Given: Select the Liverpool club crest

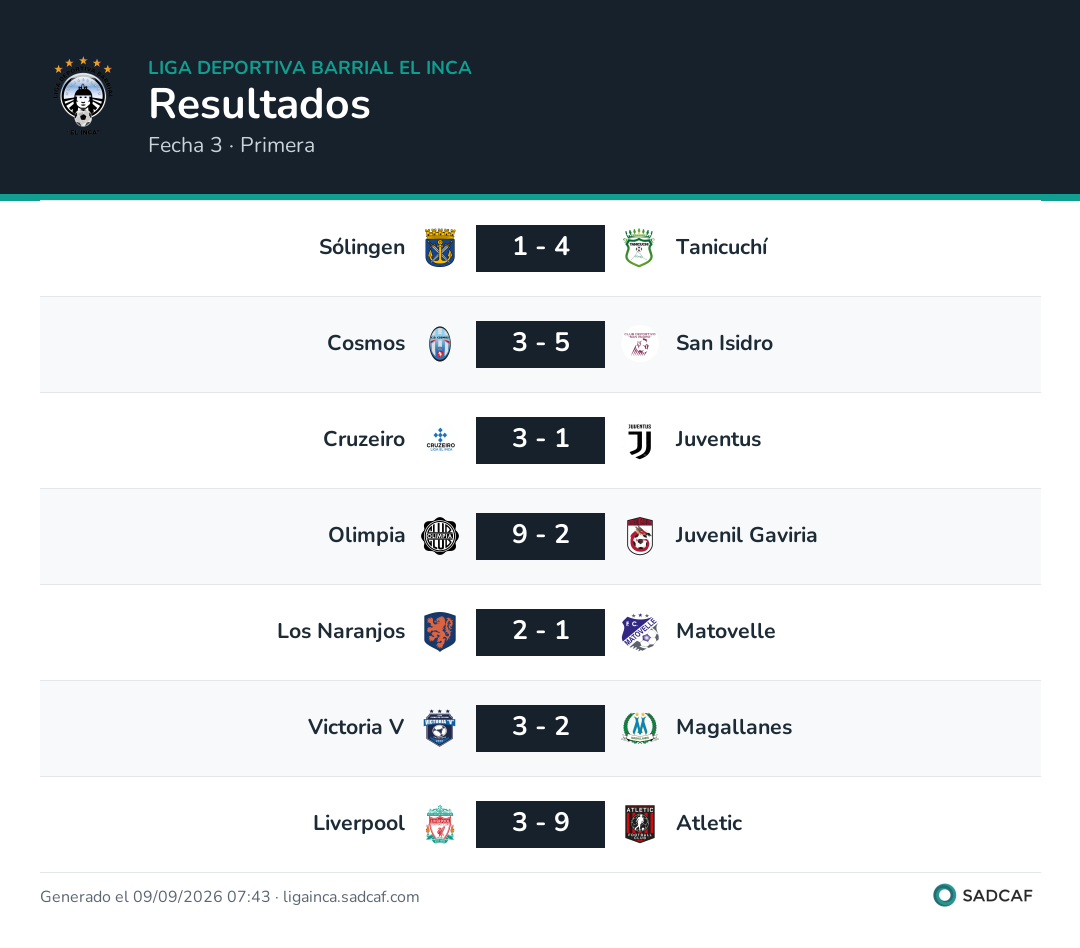Looking at the screenshot, I should [440, 824].
